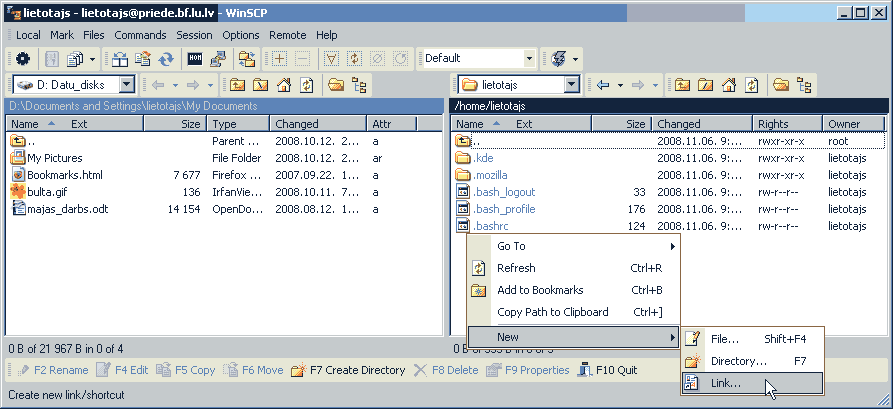Image resolution: width=893 pixels, height=409 pixels.
Task: Open local directory/bookmark folder icon
Action: click(x=336, y=85)
